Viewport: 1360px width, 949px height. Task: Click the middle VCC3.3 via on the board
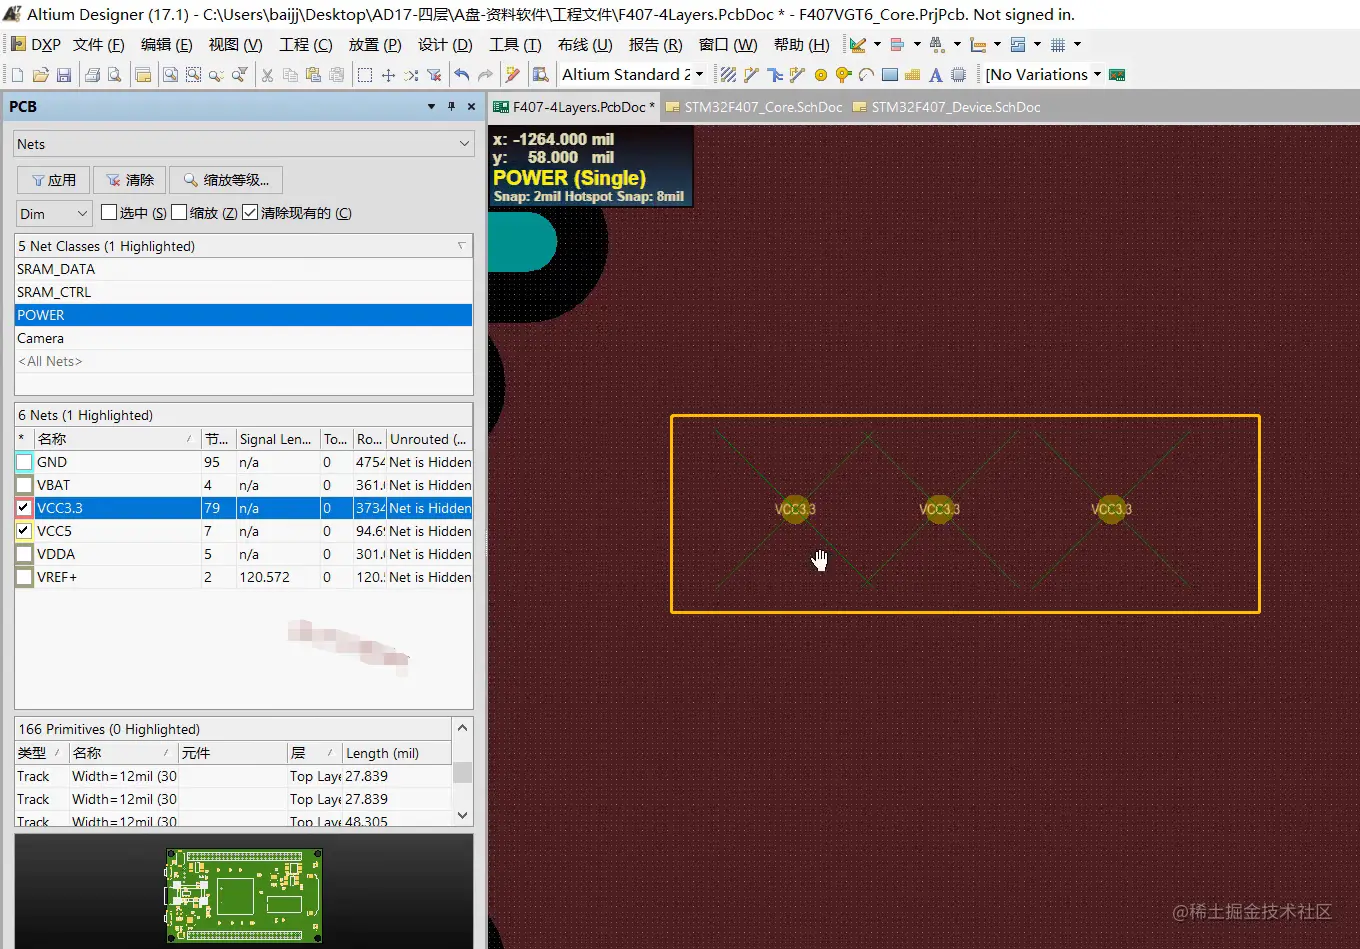(939, 509)
